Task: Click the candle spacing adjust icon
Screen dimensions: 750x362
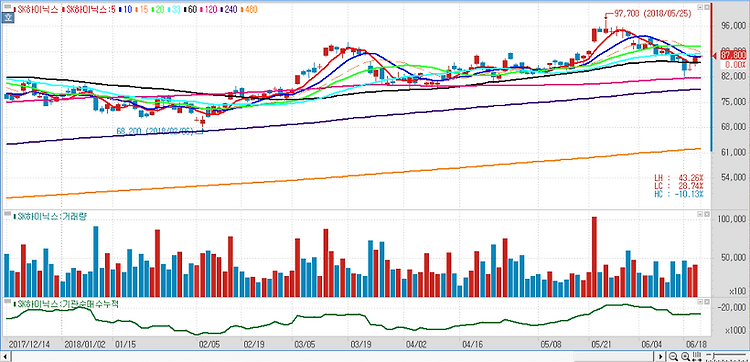Action: (697, 356)
